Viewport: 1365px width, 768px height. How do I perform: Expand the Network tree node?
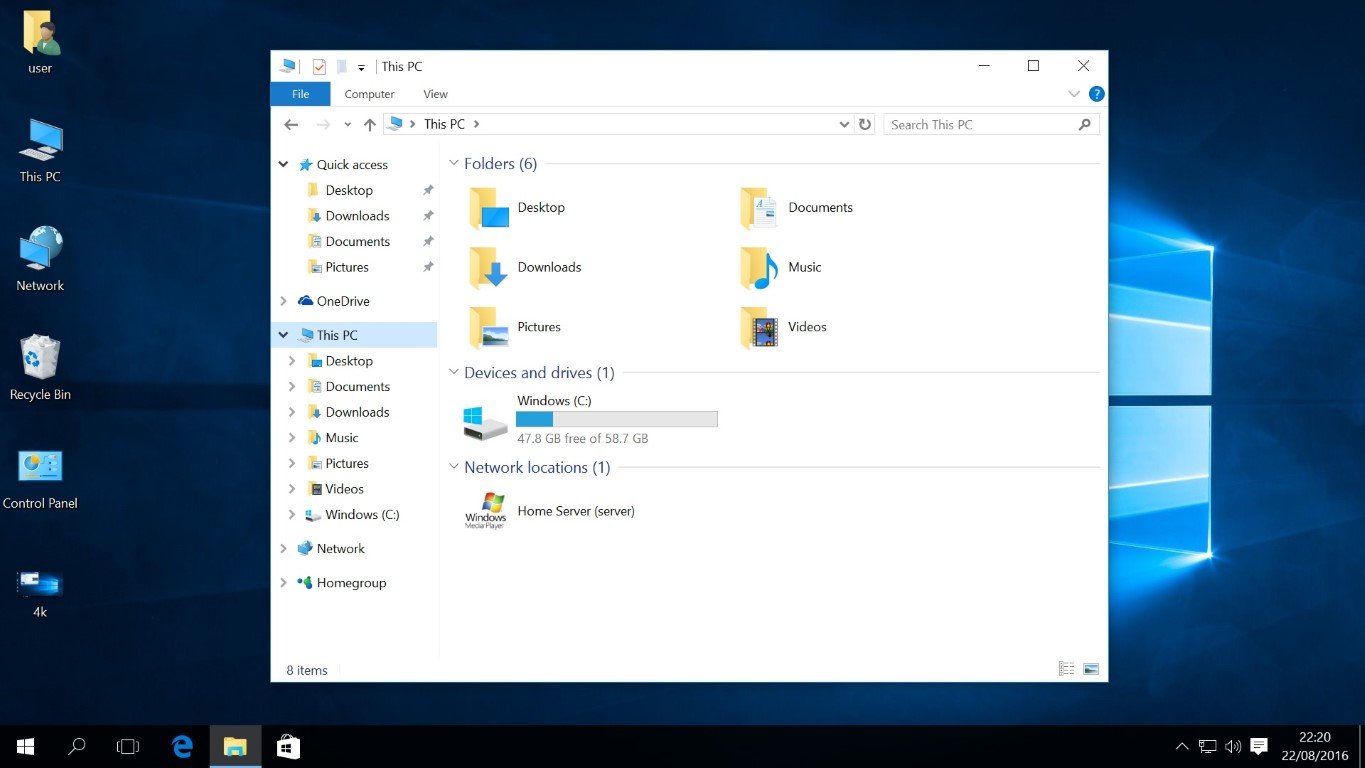point(284,549)
